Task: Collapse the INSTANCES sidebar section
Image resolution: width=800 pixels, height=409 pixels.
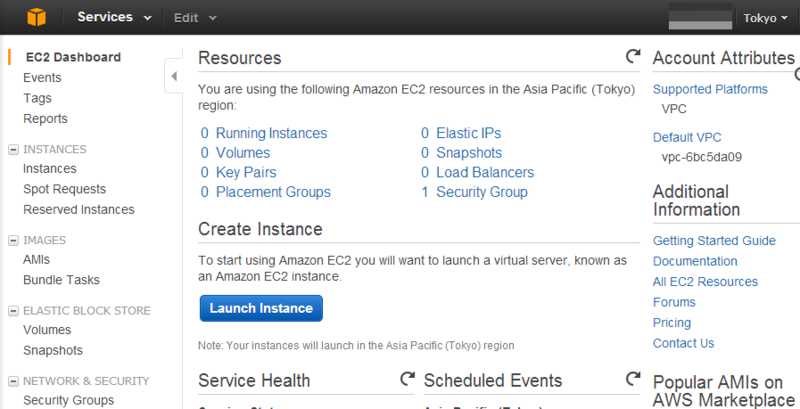Action: pyautogui.click(x=13, y=149)
